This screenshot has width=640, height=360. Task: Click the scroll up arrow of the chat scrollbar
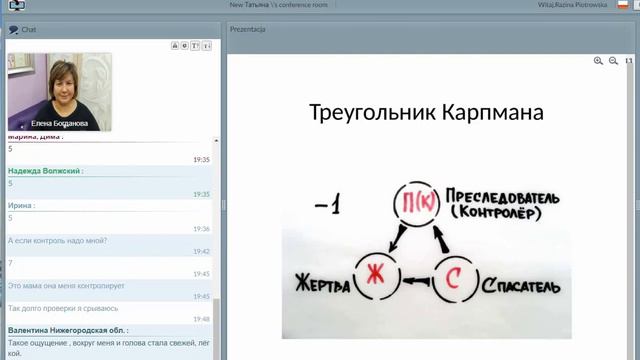click(x=216, y=140)
